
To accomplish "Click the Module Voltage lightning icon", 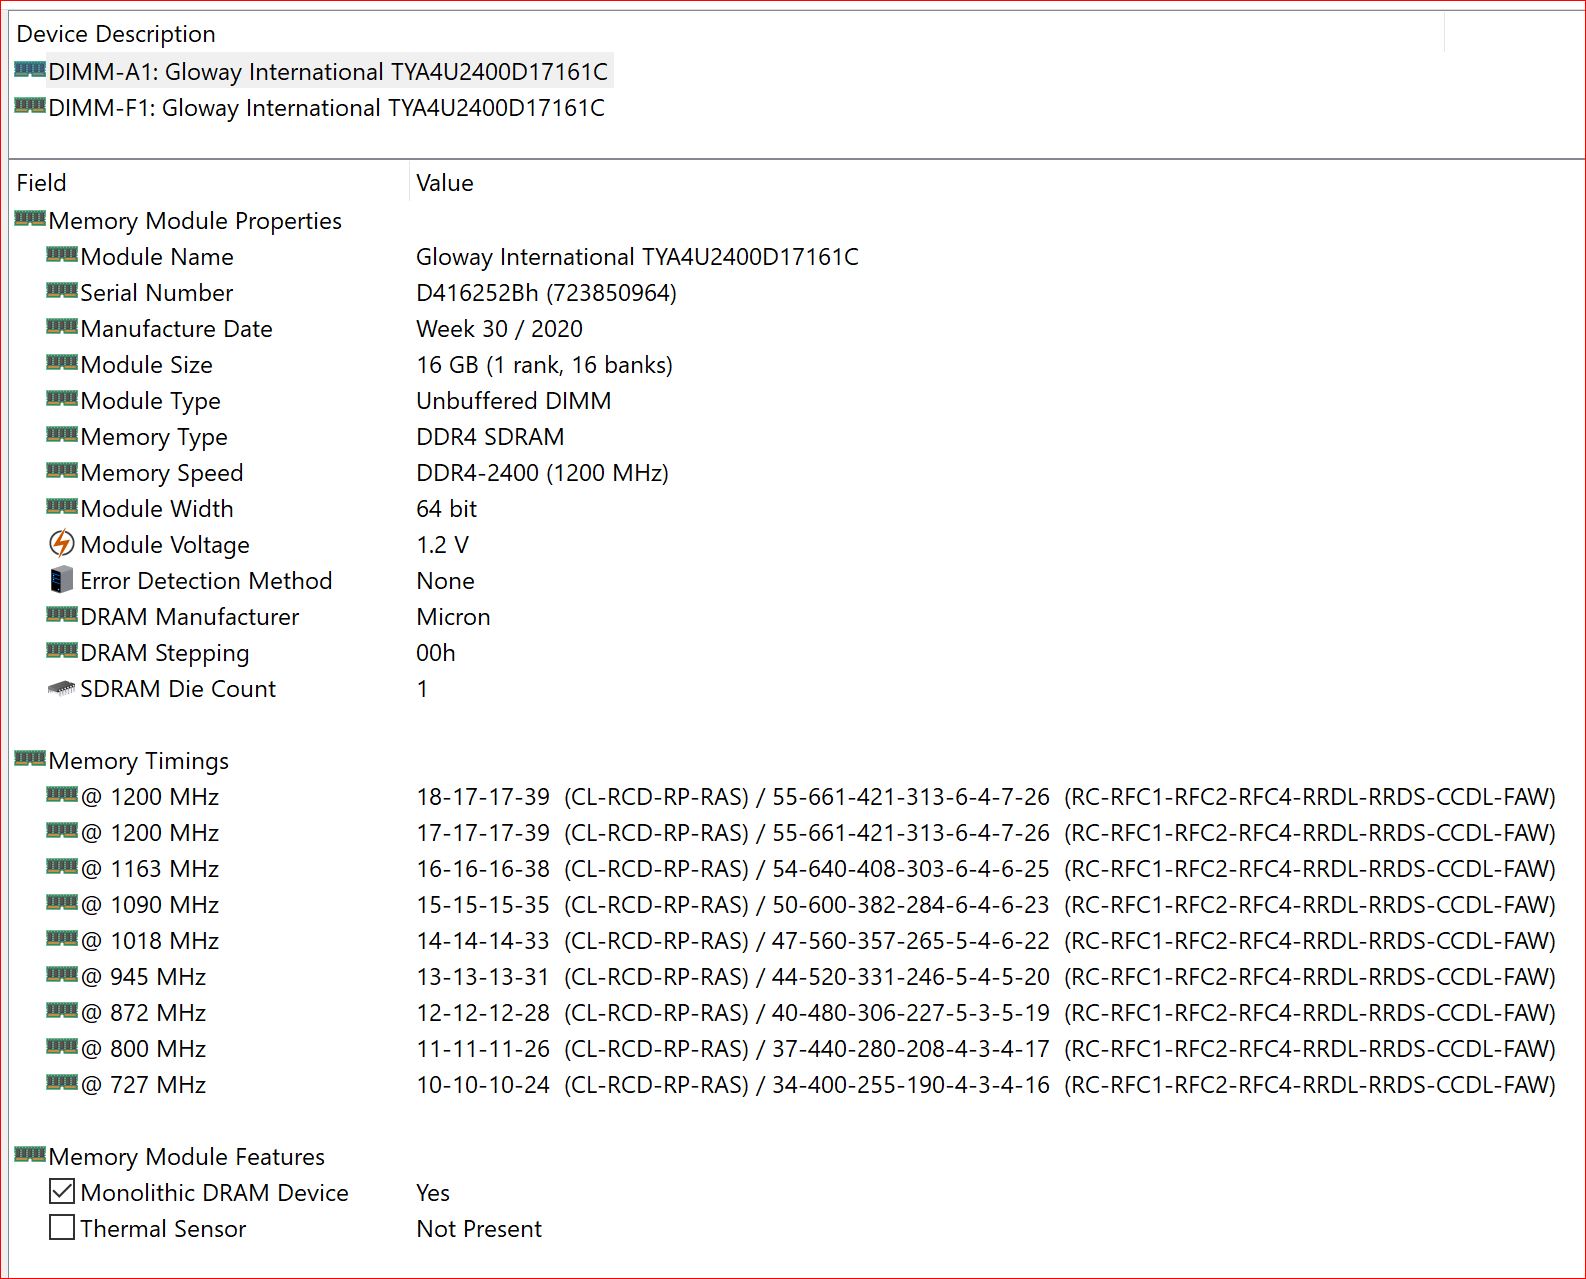I will pyautogui.click(x=62, y=544).
